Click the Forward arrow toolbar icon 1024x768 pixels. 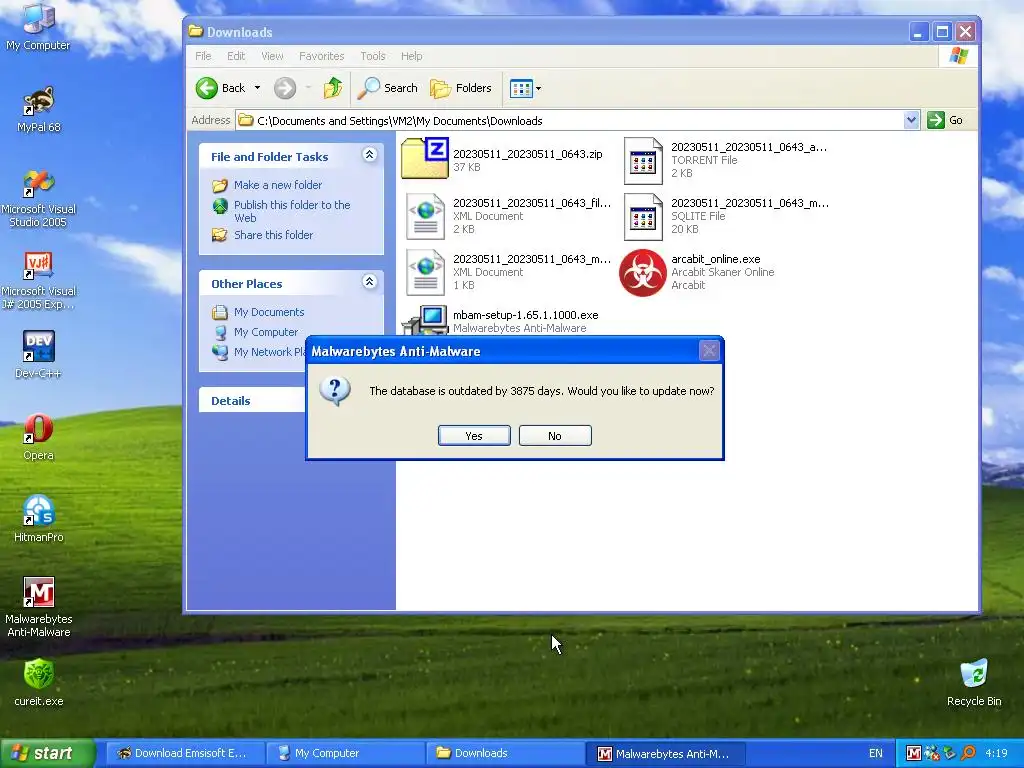(285, 88)
